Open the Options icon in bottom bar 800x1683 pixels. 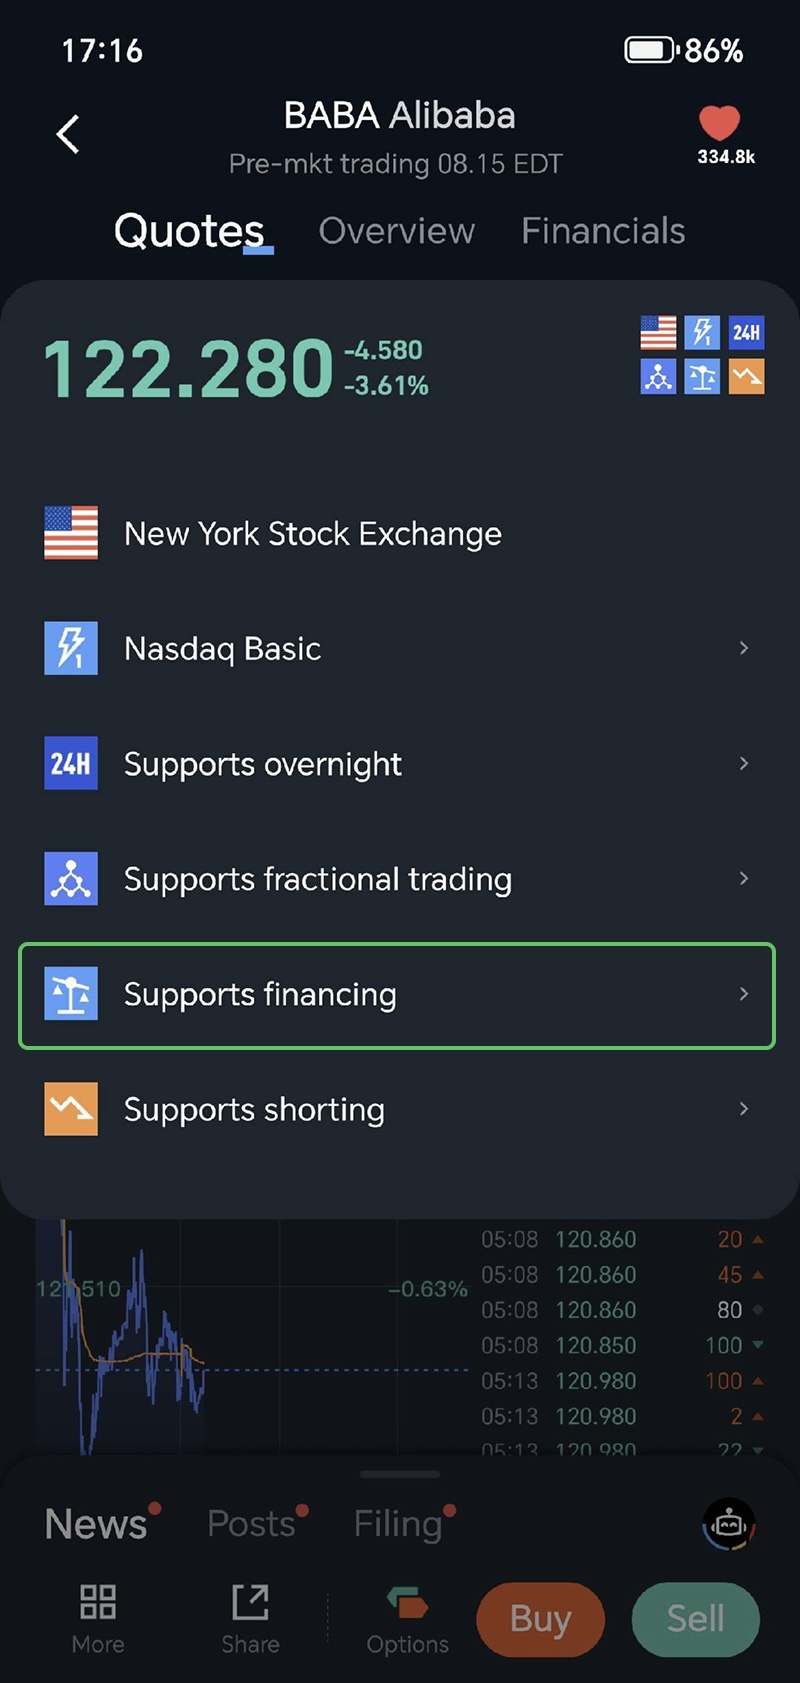[407, 1602]
